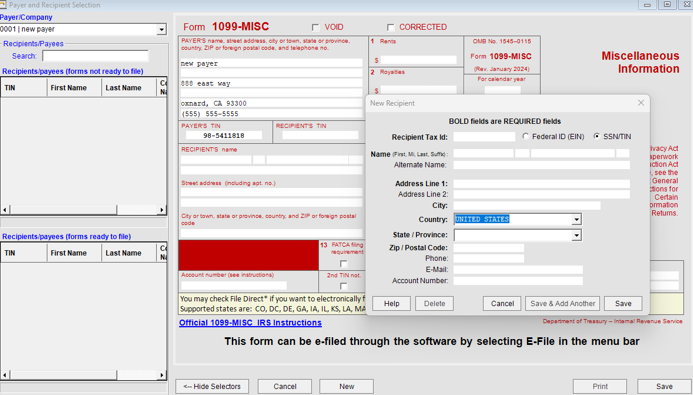This screenshot has height=395, width=693.
Task: Click the Recipient Tax Id field
Action: pyautogui.click(x=484, y=137)
